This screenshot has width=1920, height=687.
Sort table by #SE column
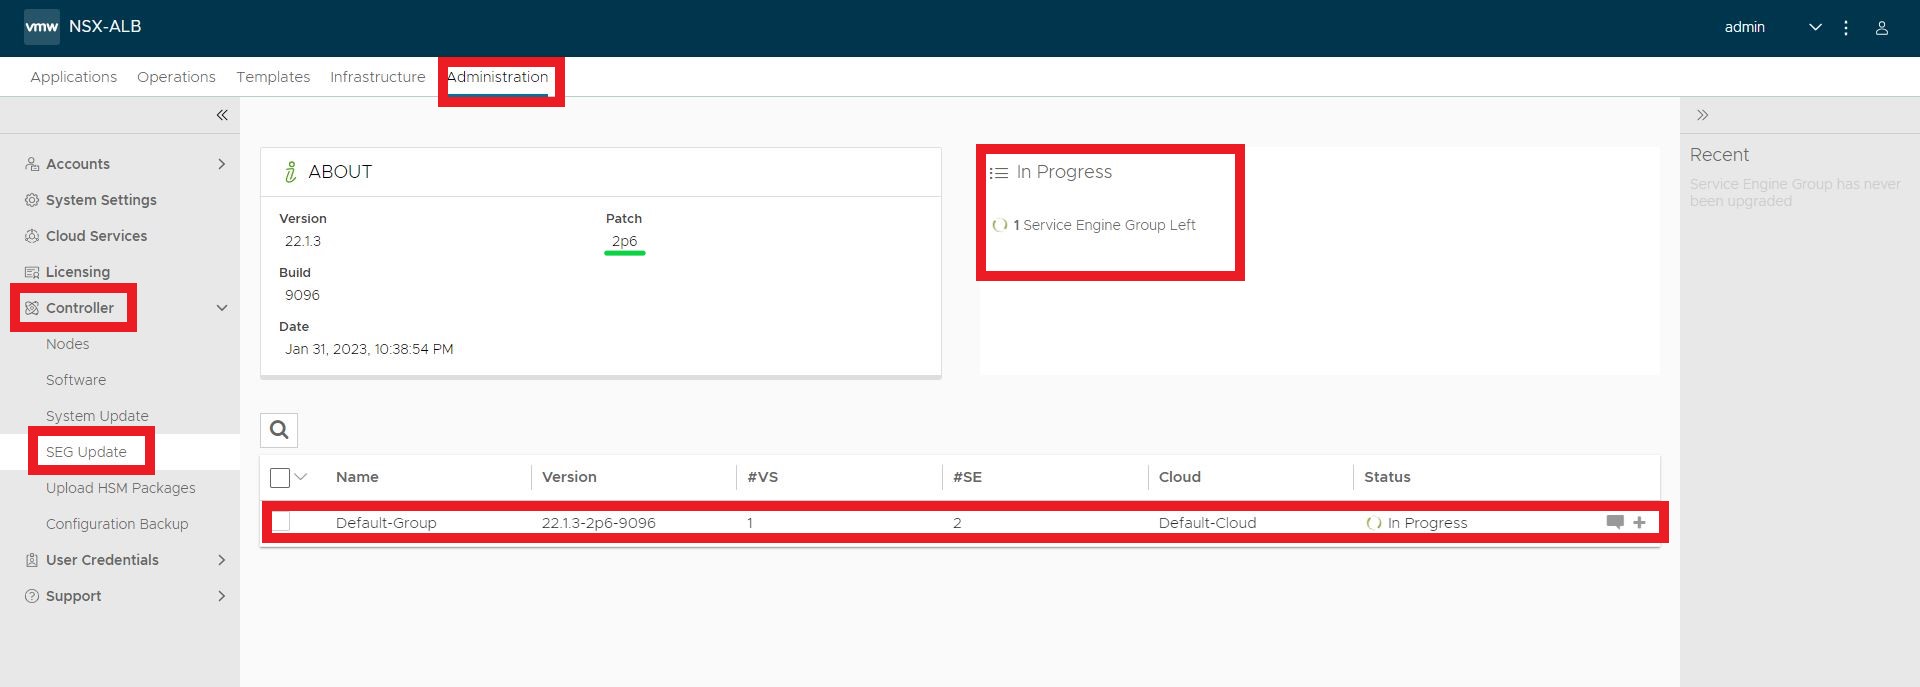(x=967, y=477)
